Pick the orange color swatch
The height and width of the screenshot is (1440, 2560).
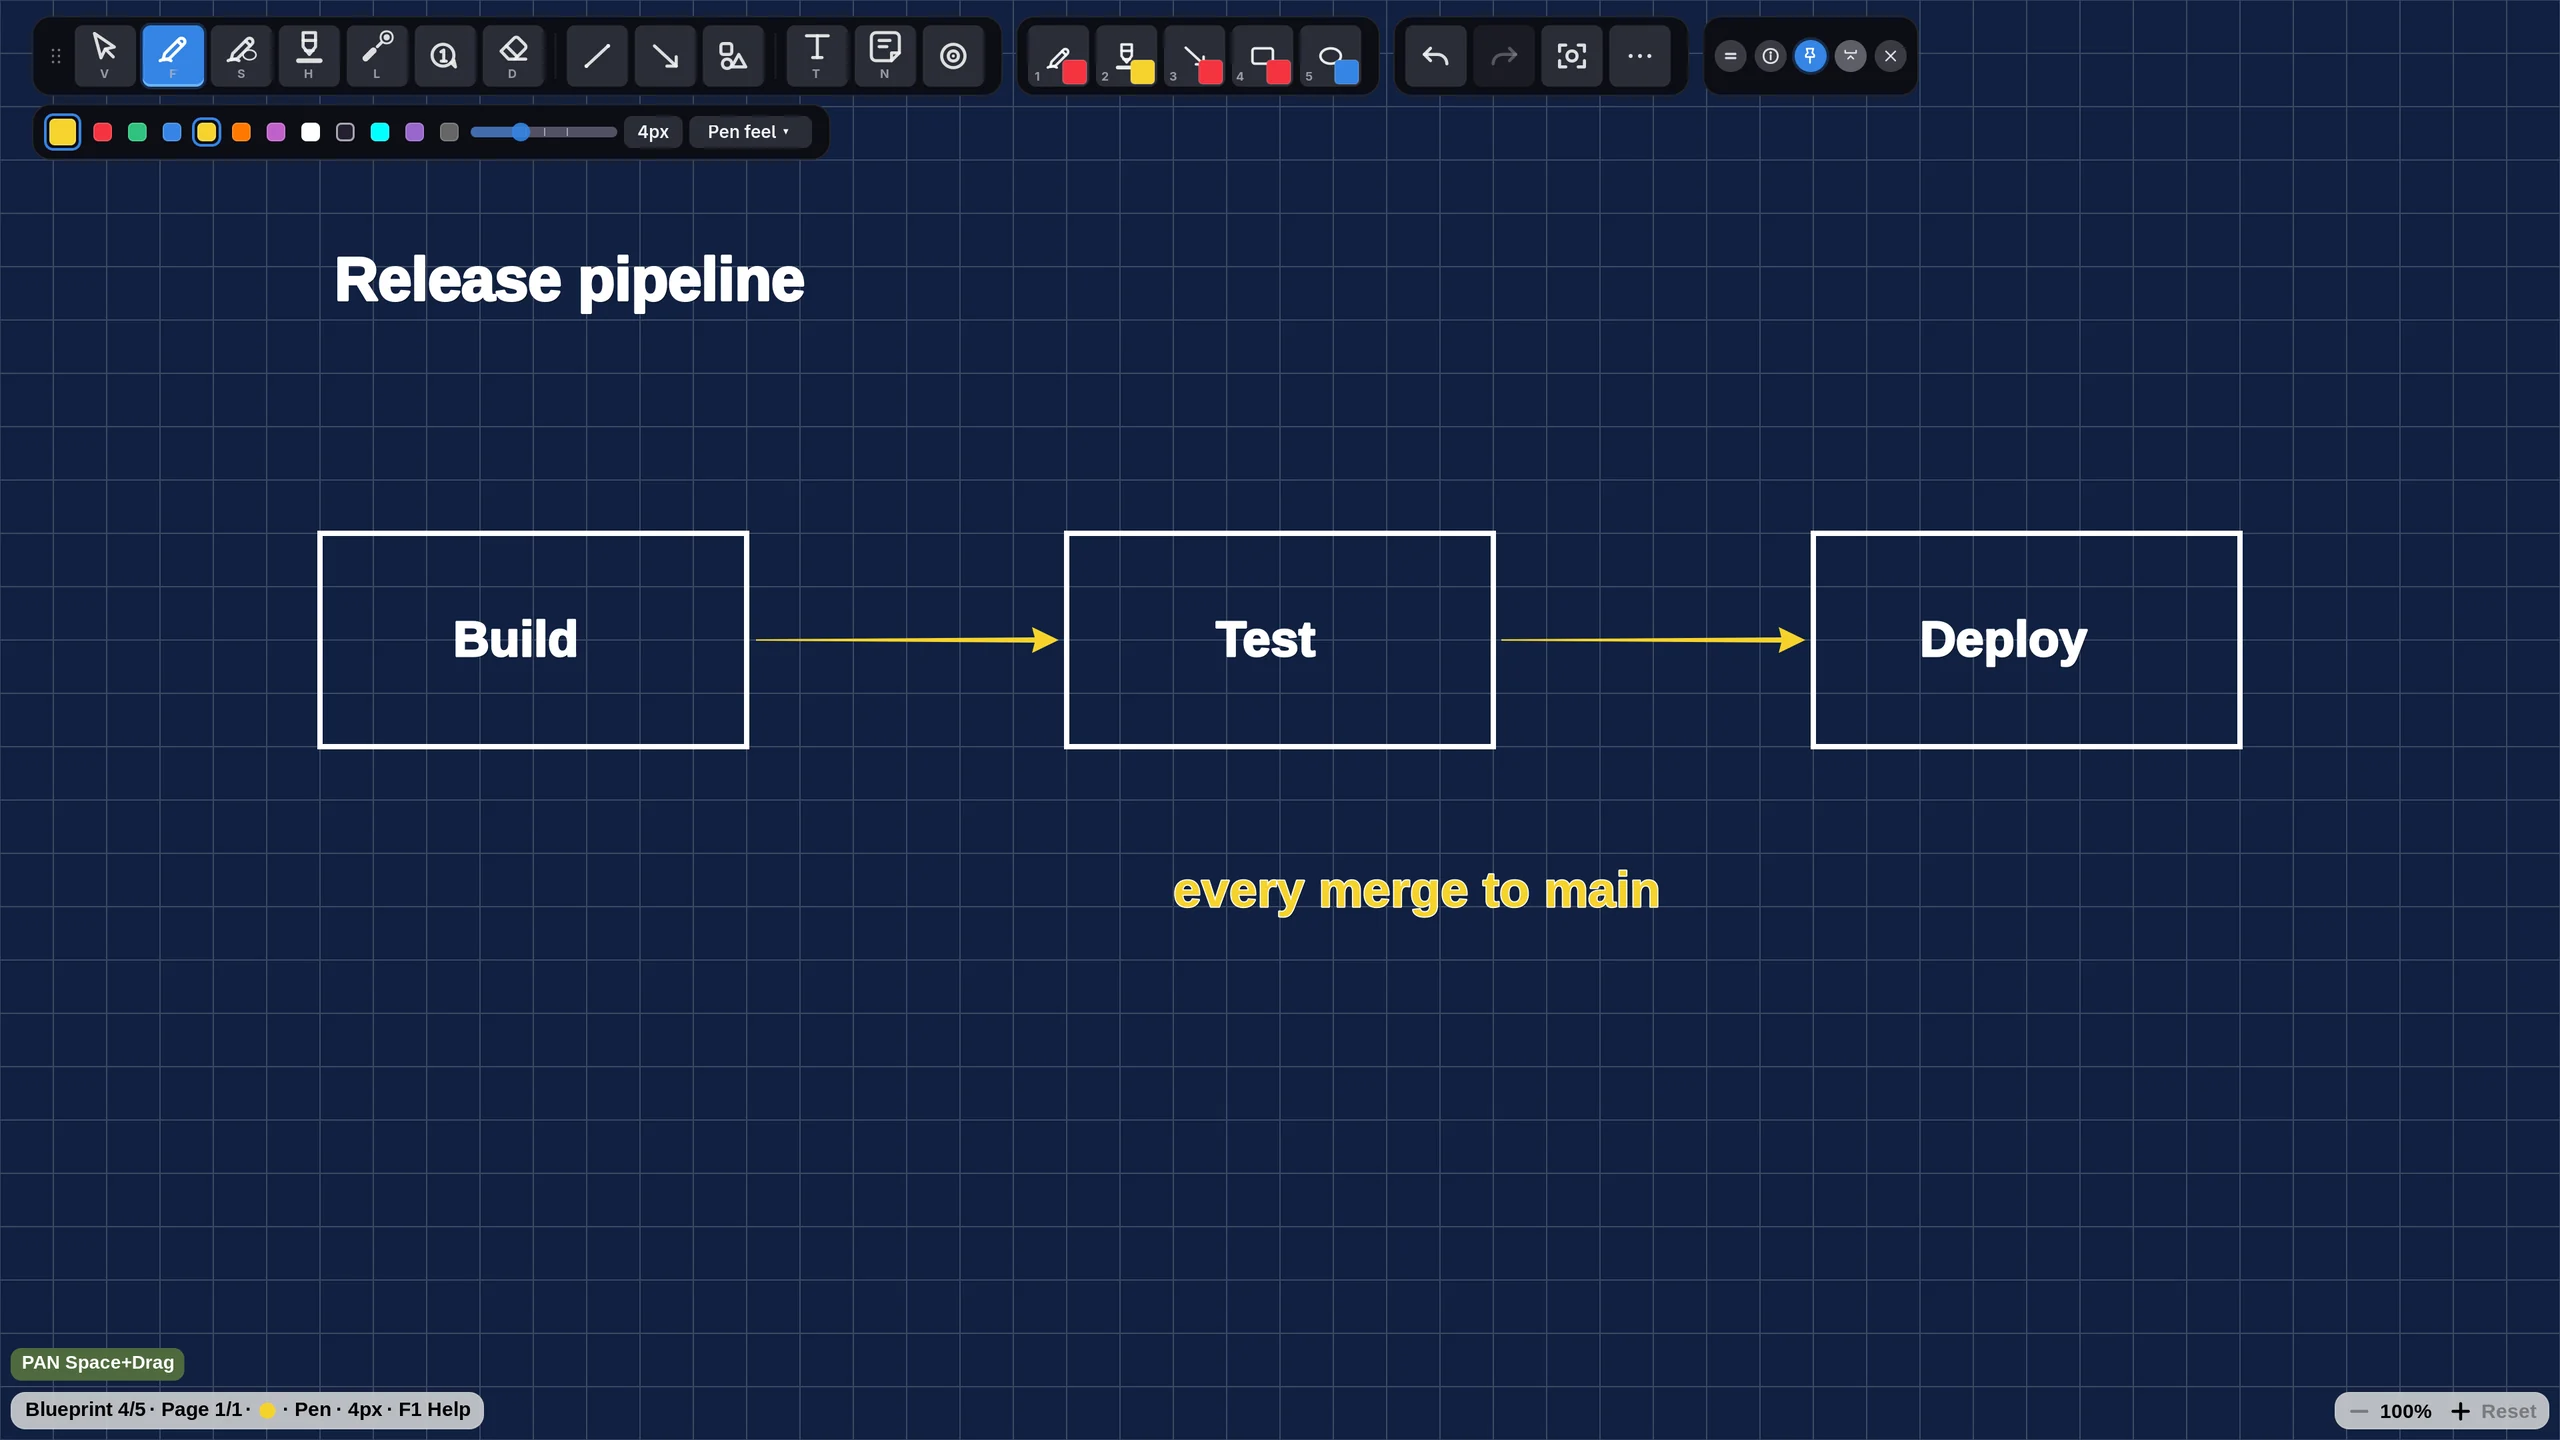[241, 132]
